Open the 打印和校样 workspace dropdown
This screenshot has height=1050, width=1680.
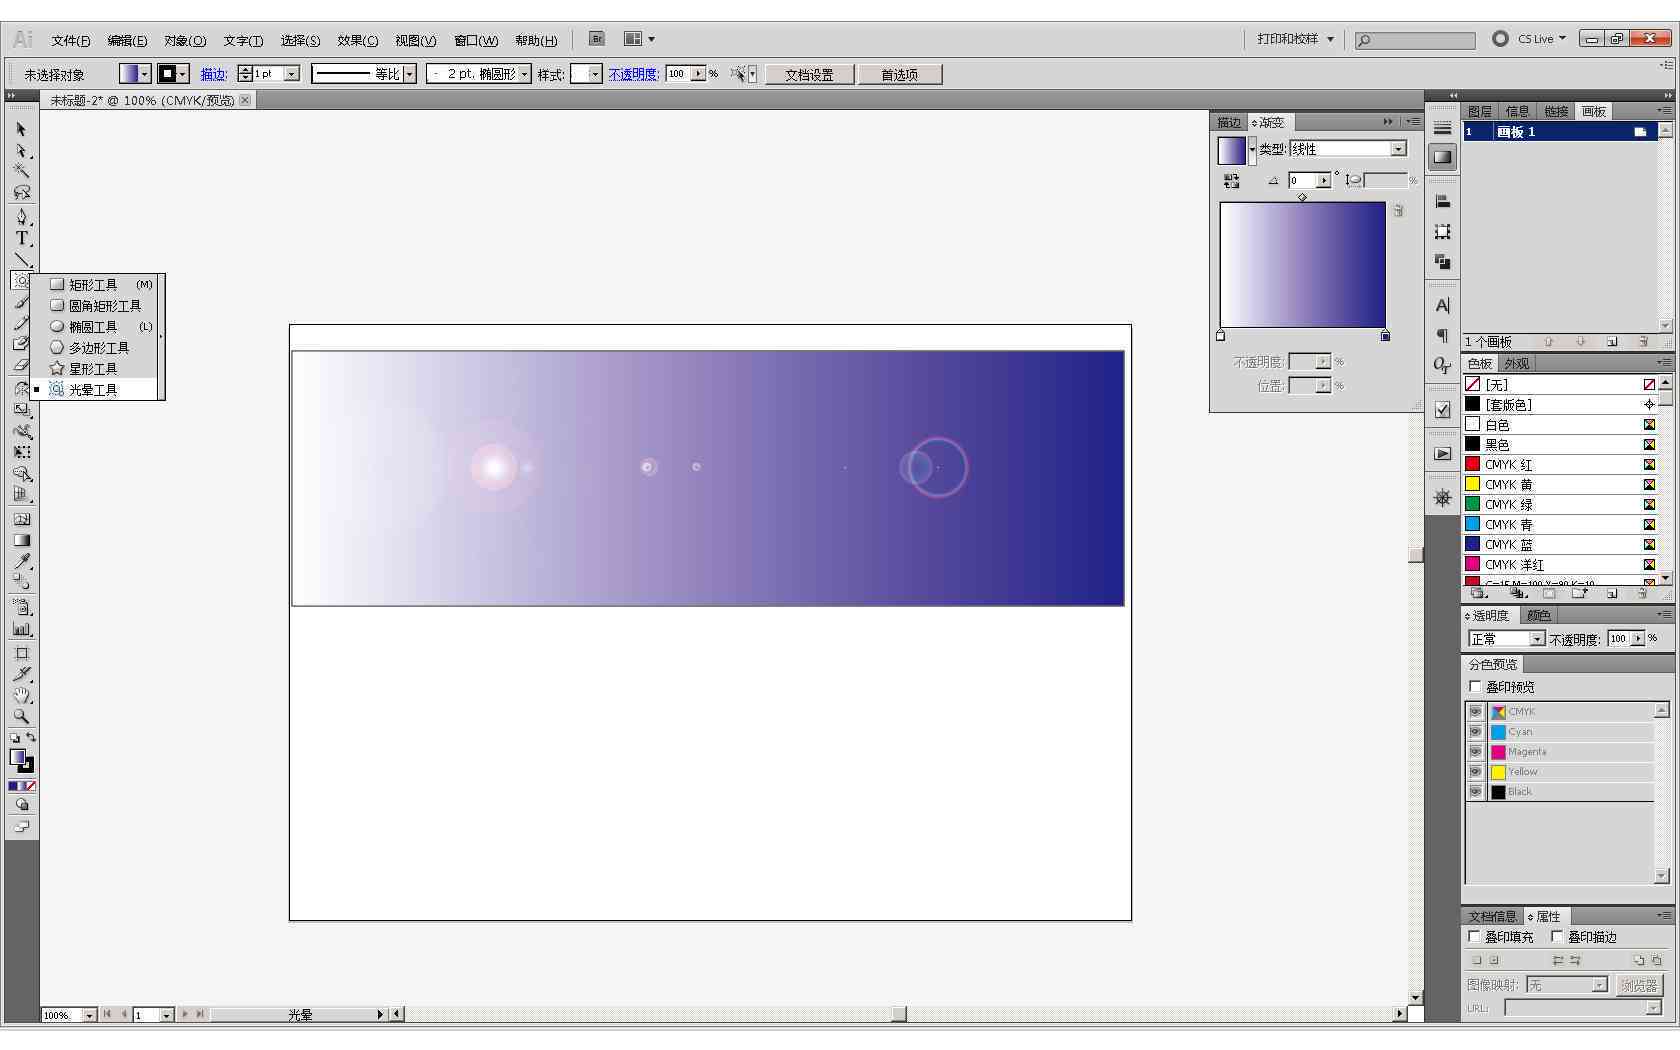[1295, 39]
